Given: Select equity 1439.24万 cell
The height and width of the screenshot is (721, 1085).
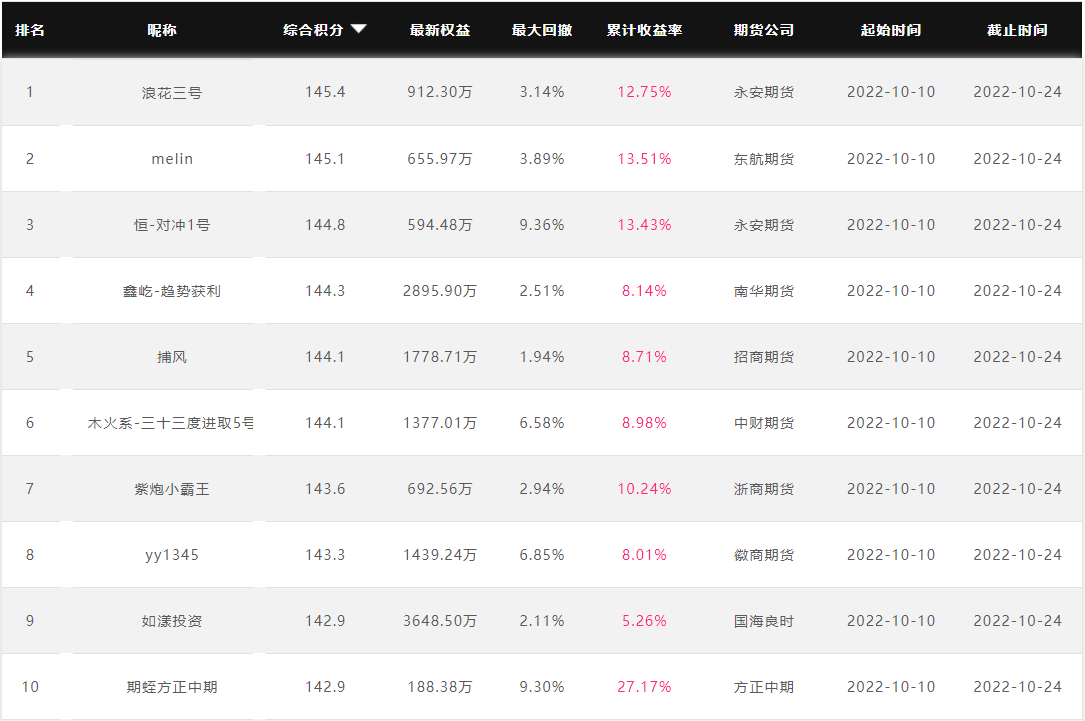Looking at the screenshot, I should tap(440, 555).
